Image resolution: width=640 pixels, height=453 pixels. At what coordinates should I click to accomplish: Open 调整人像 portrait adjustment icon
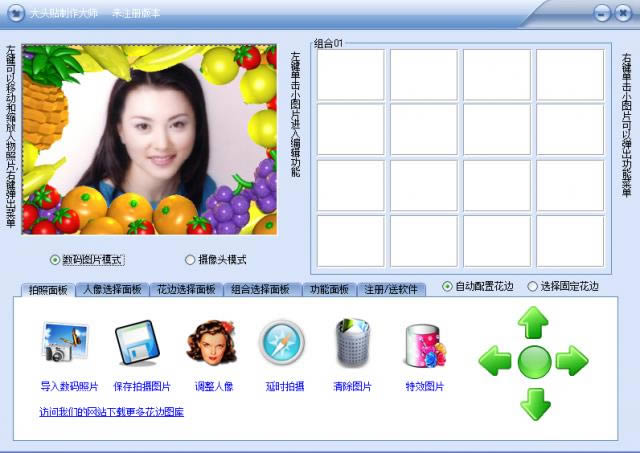coord(211,343)
